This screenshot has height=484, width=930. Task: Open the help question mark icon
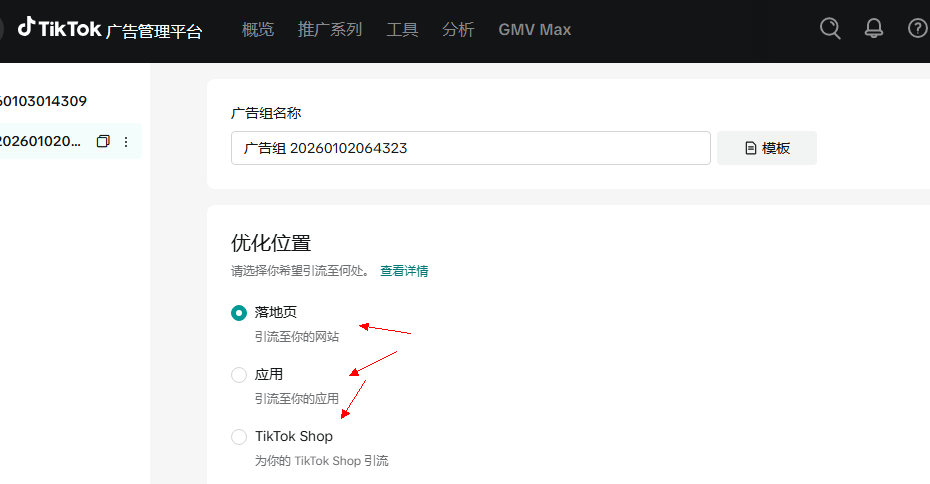[917, 28]
